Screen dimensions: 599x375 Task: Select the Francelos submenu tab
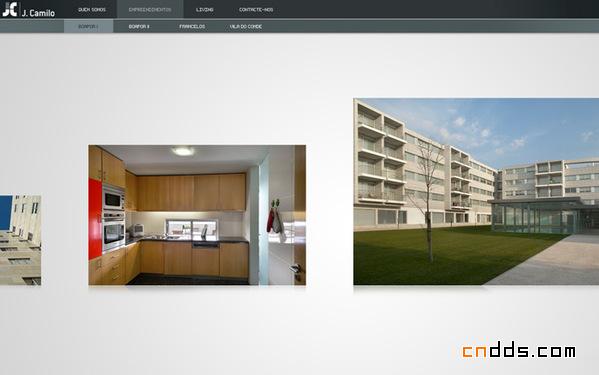tap(192, 26)
